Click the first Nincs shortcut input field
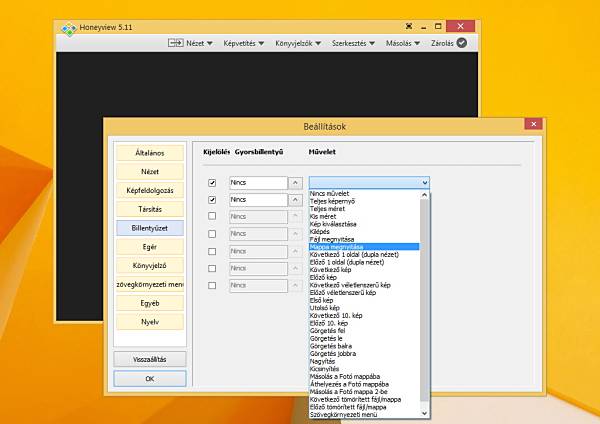This screenshot has width=600, height=424. tap(258, 183)
